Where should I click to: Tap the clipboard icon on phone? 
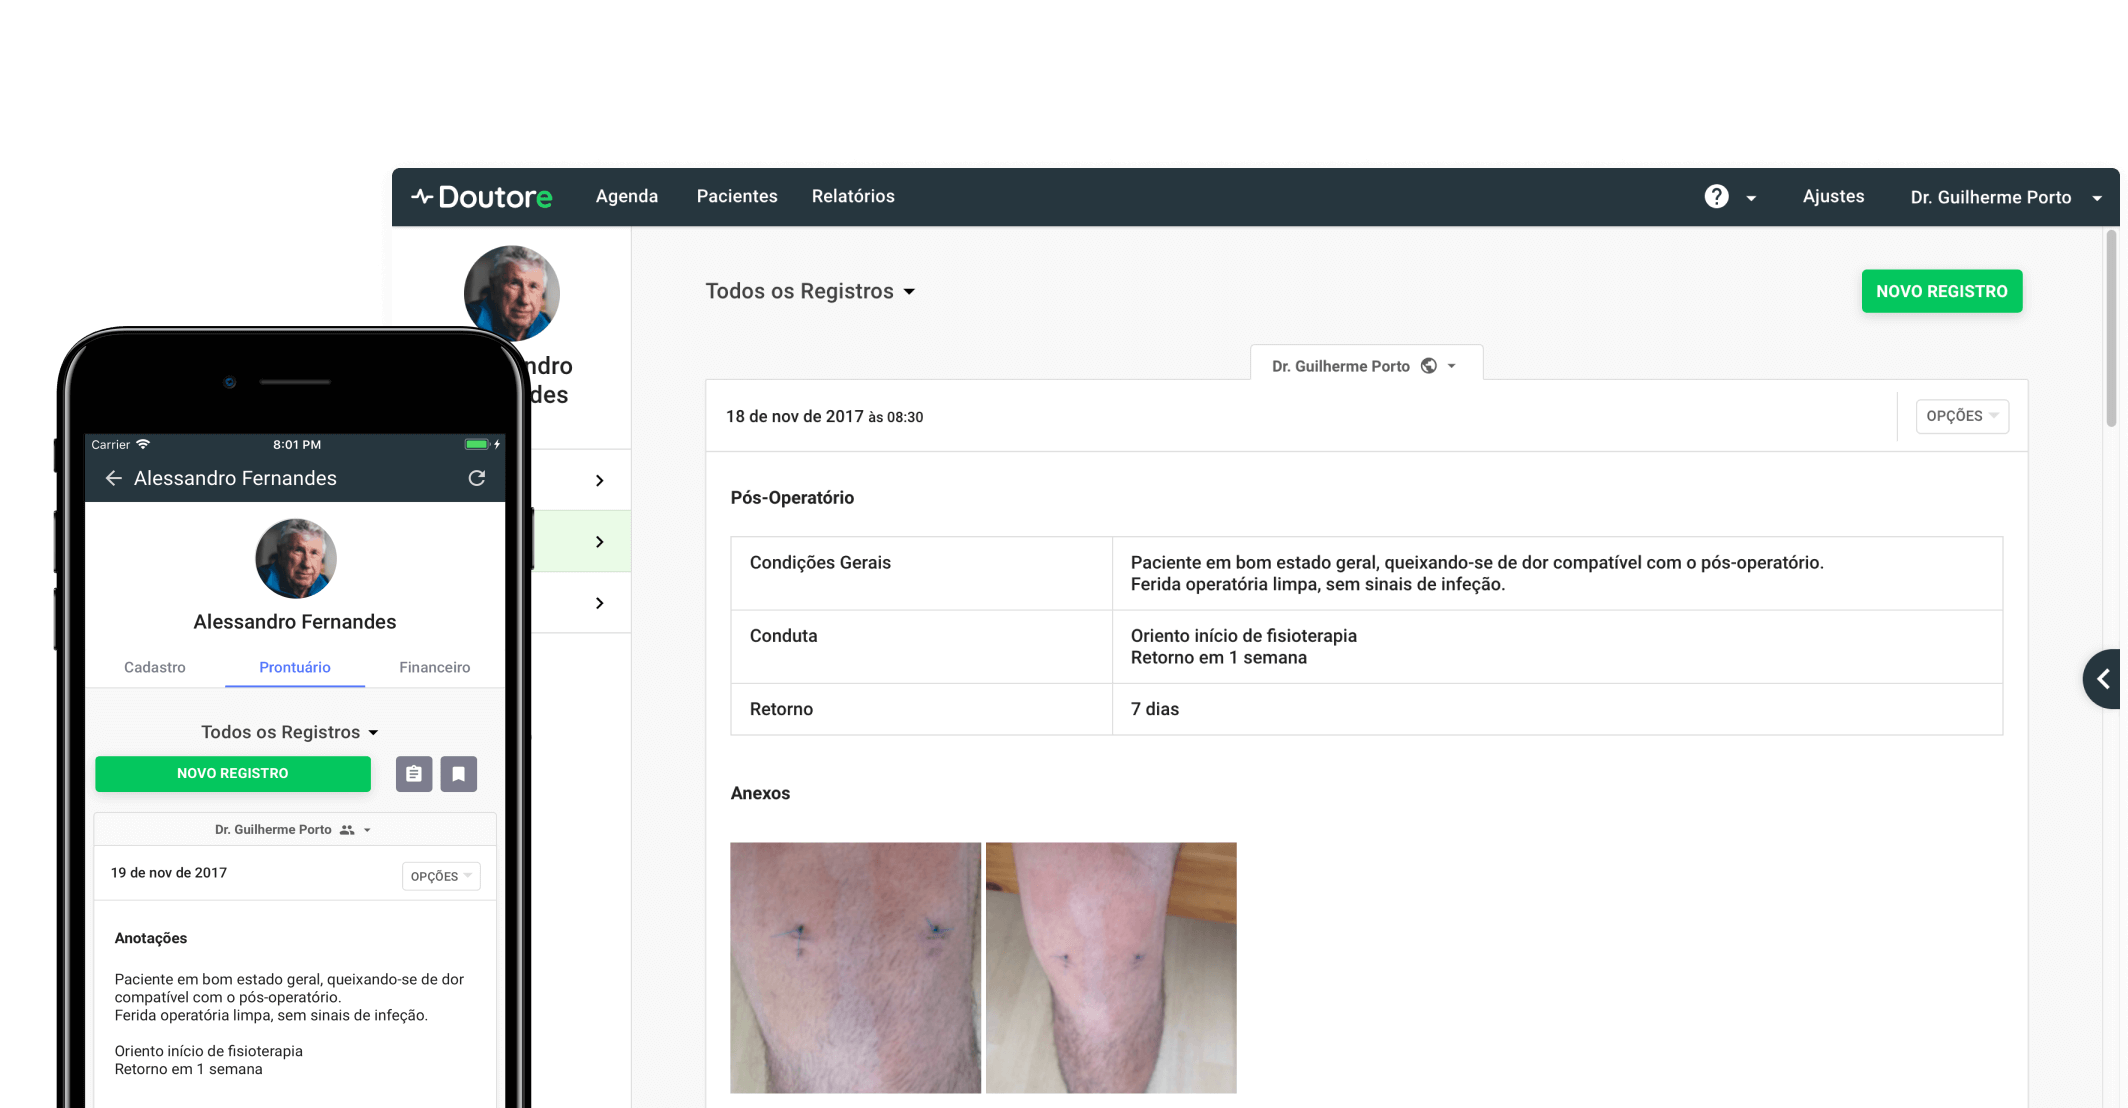coord(414,774)
